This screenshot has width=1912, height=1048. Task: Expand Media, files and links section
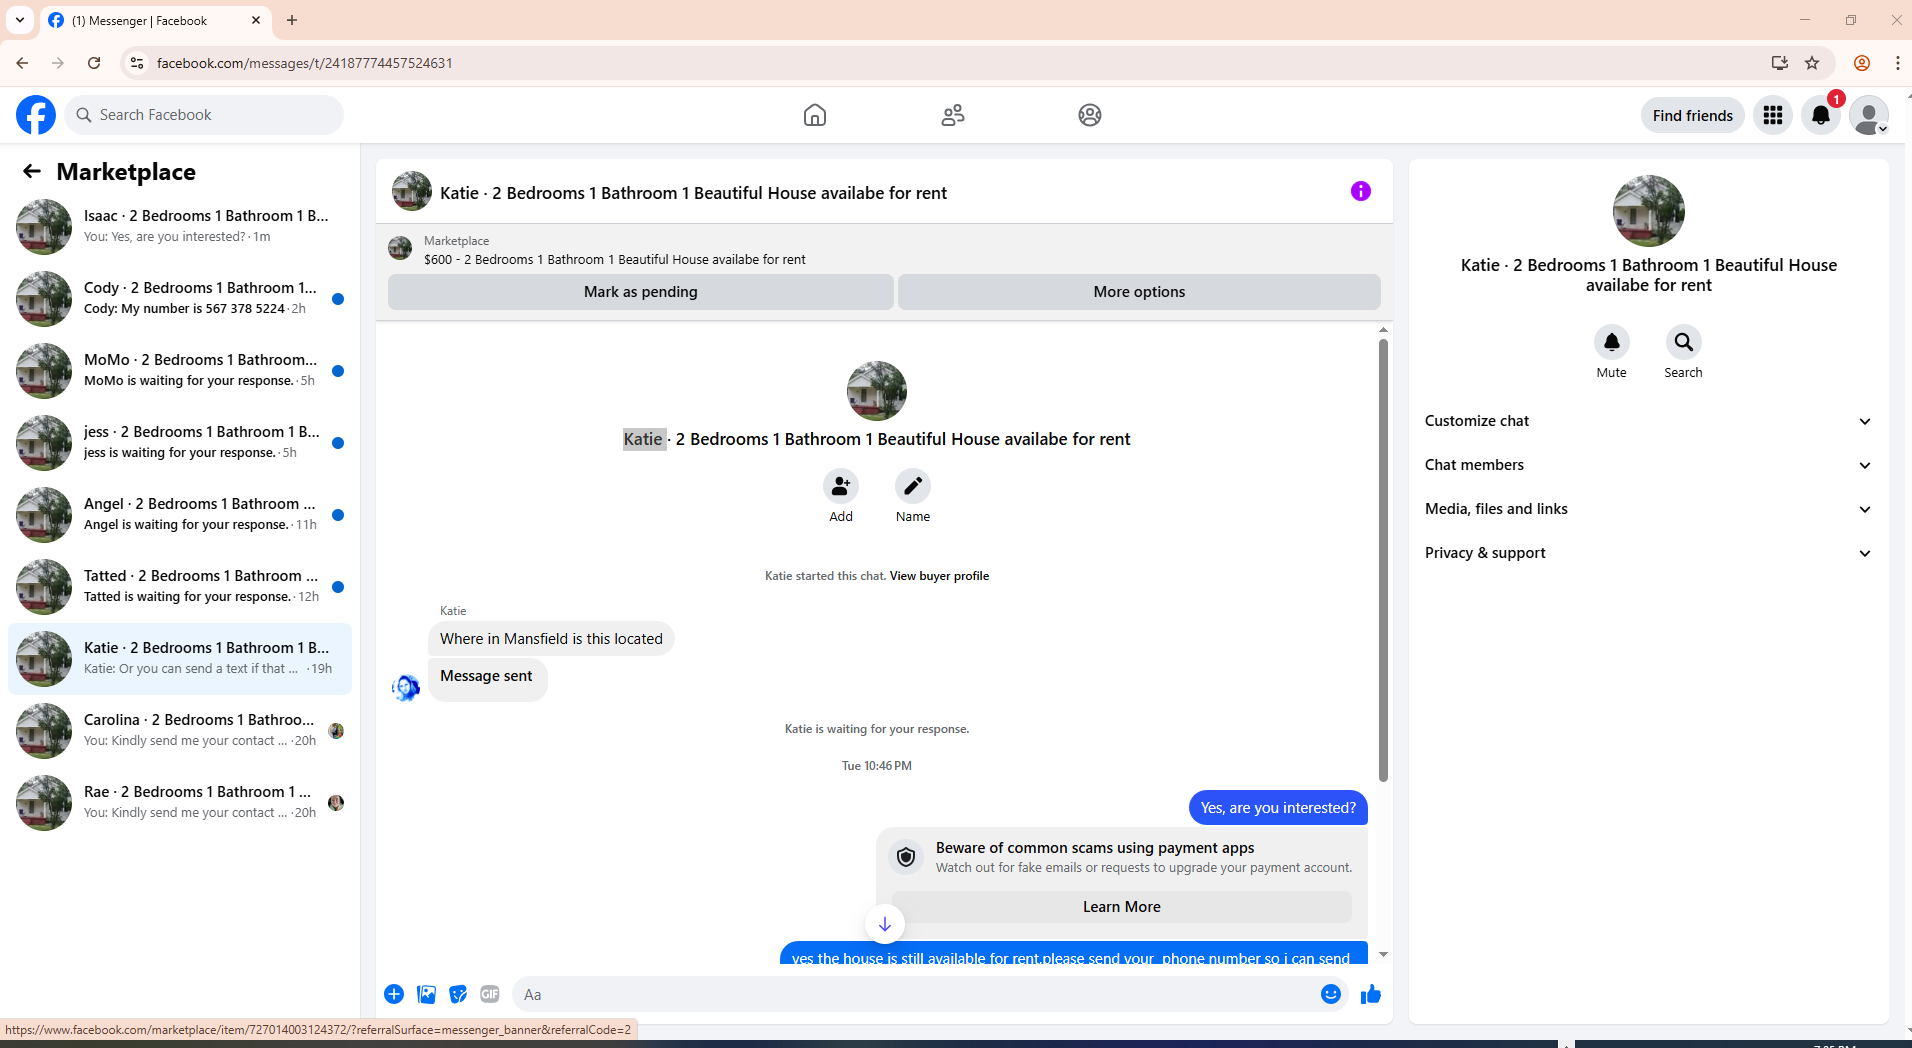click(1648, 509)
